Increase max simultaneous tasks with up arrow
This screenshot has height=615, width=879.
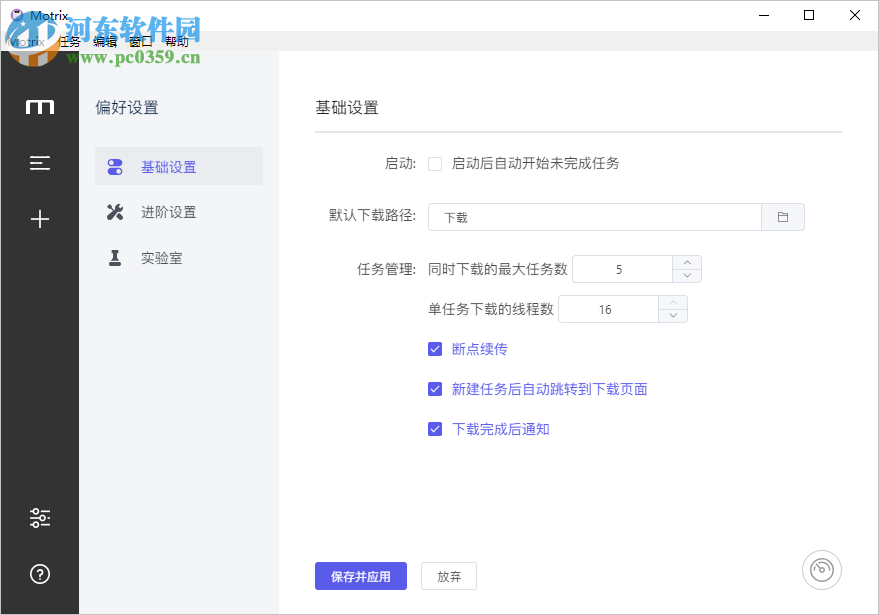687,263
